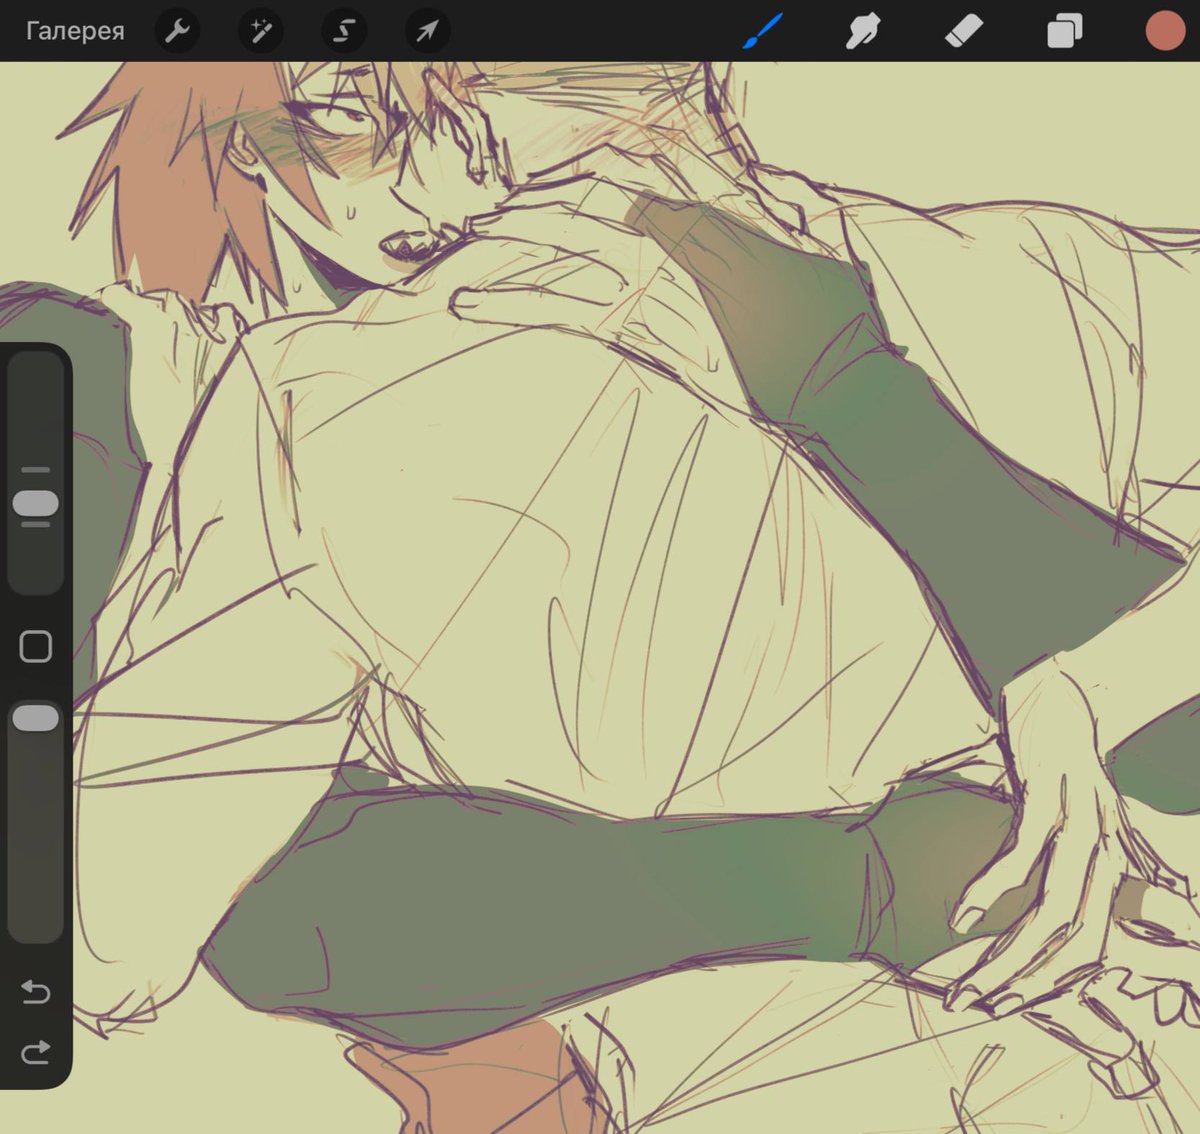This screenshot has height=1134, width=1200.
Task: Undo the last stroke with the undo arrow
Action: coord(36,992)
